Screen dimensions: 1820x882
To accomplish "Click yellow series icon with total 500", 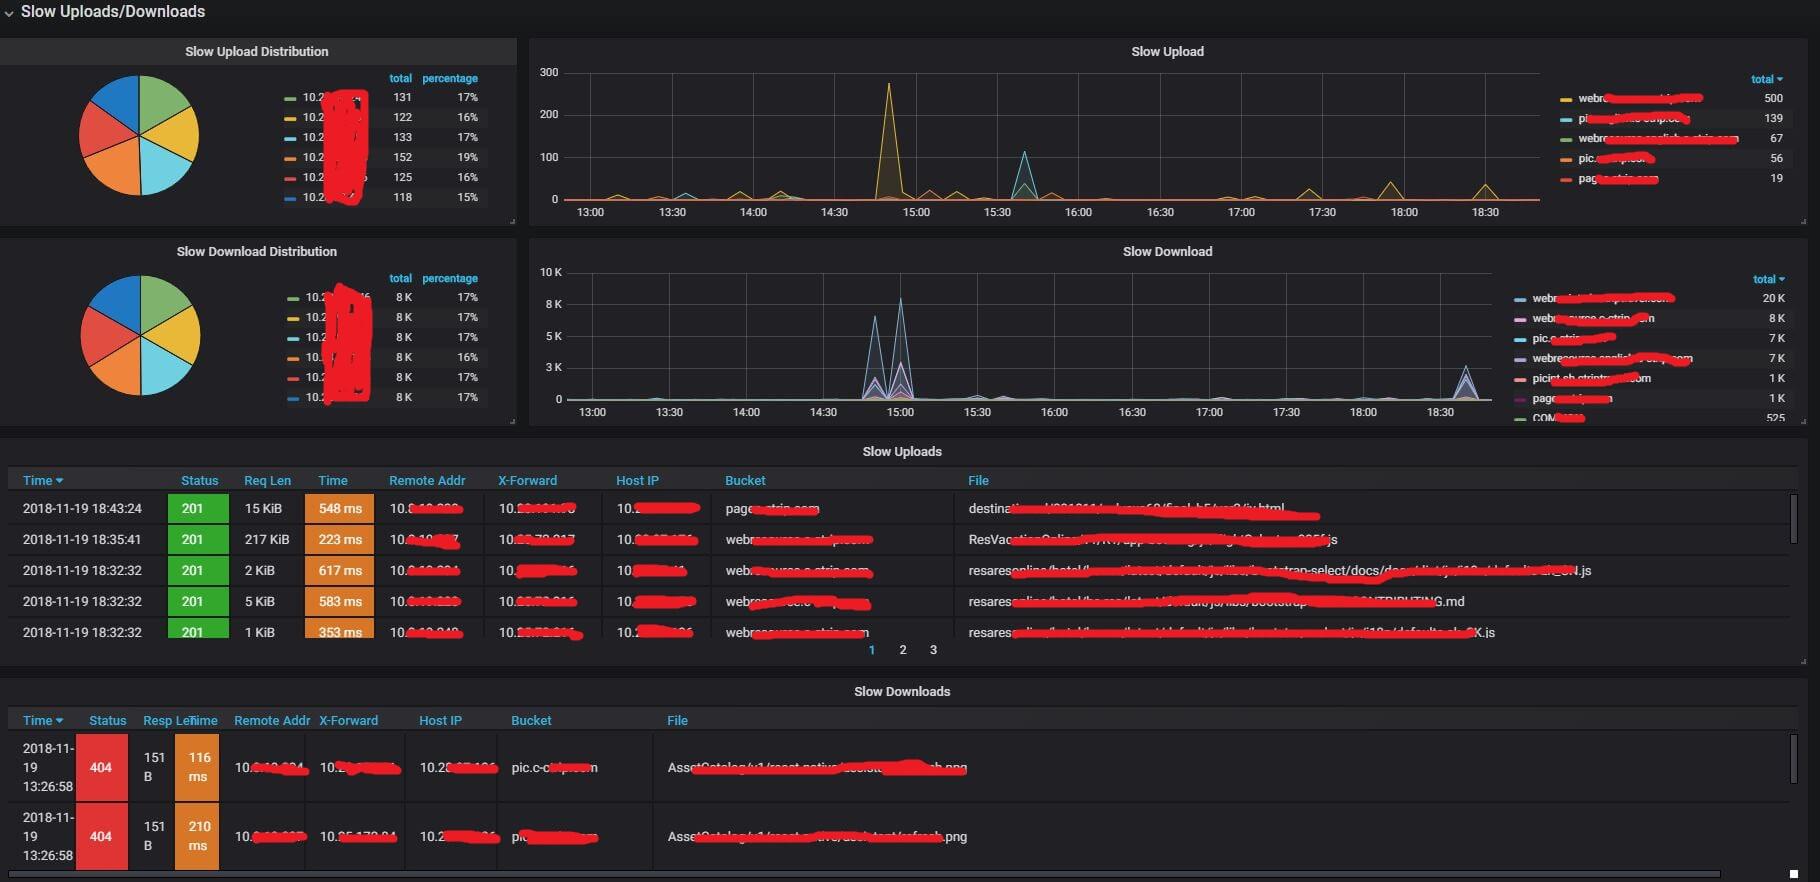I will [x=1565, y=99].
